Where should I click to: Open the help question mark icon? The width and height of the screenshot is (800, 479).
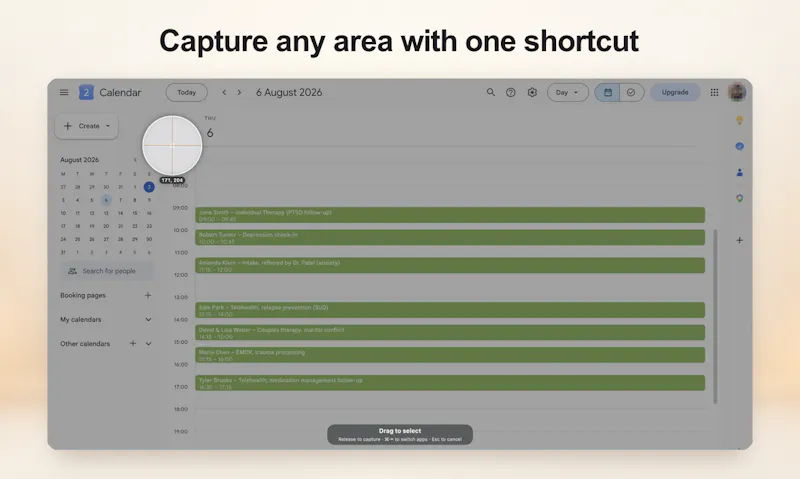point(511,92)
